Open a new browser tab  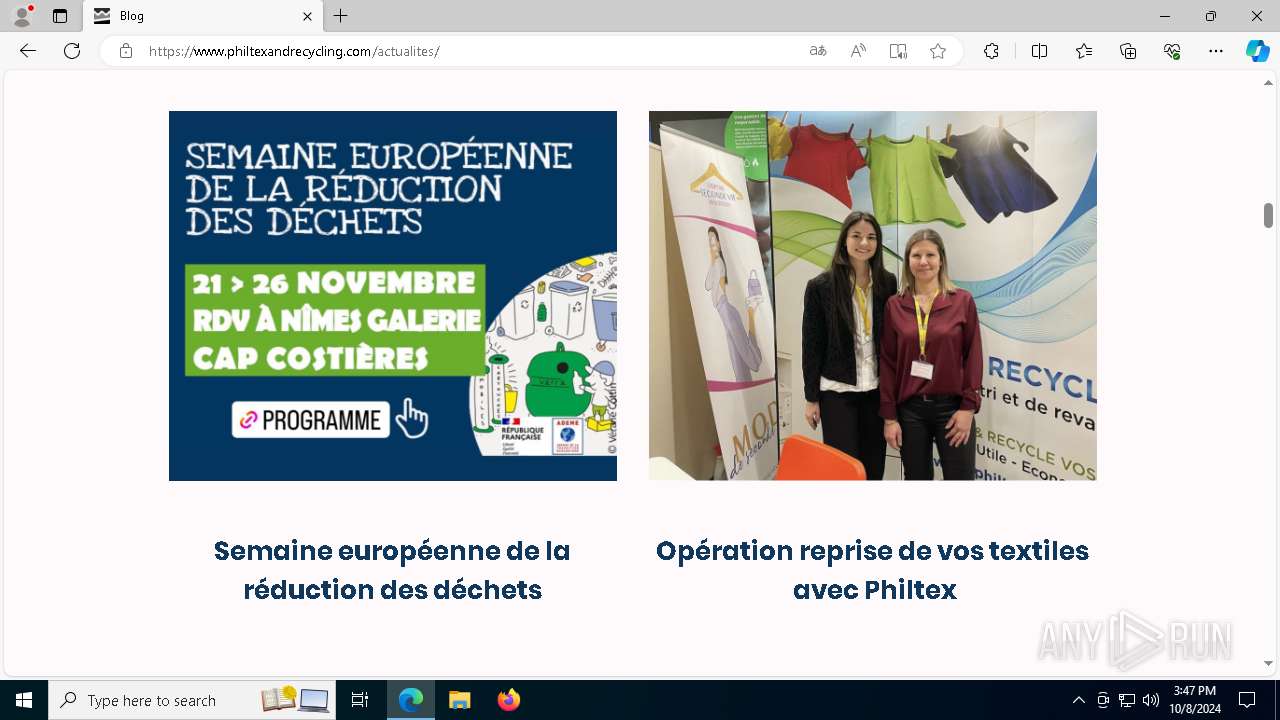341,16
